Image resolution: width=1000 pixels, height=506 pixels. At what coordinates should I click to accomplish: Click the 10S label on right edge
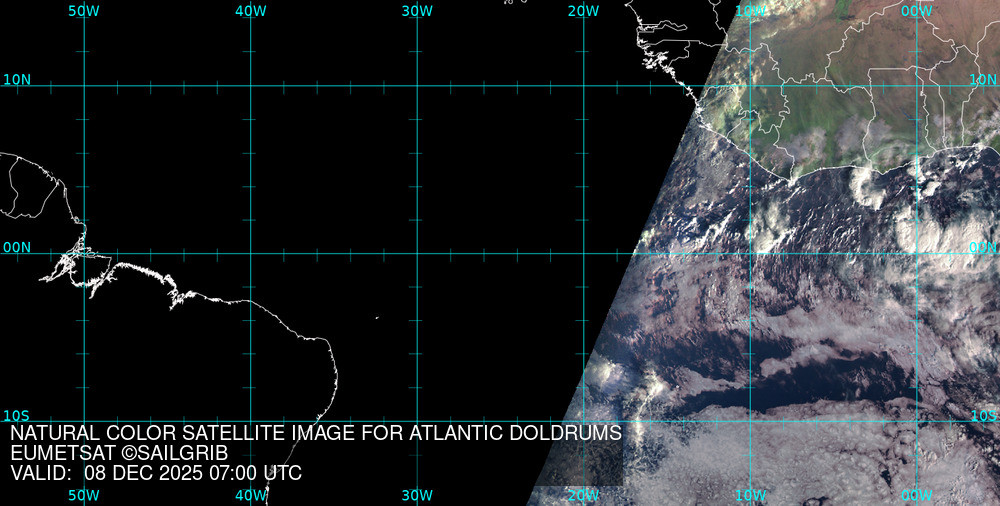point(984,415)
